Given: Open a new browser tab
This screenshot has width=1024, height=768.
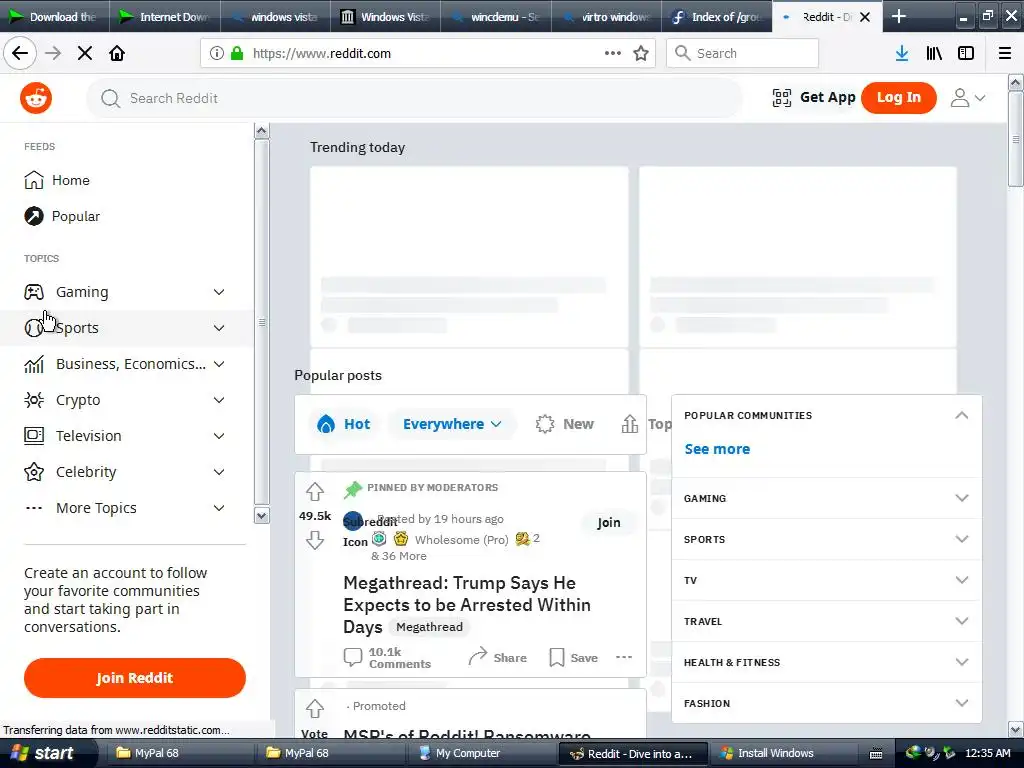Looking at the screenshot, I should click(899, 16).
